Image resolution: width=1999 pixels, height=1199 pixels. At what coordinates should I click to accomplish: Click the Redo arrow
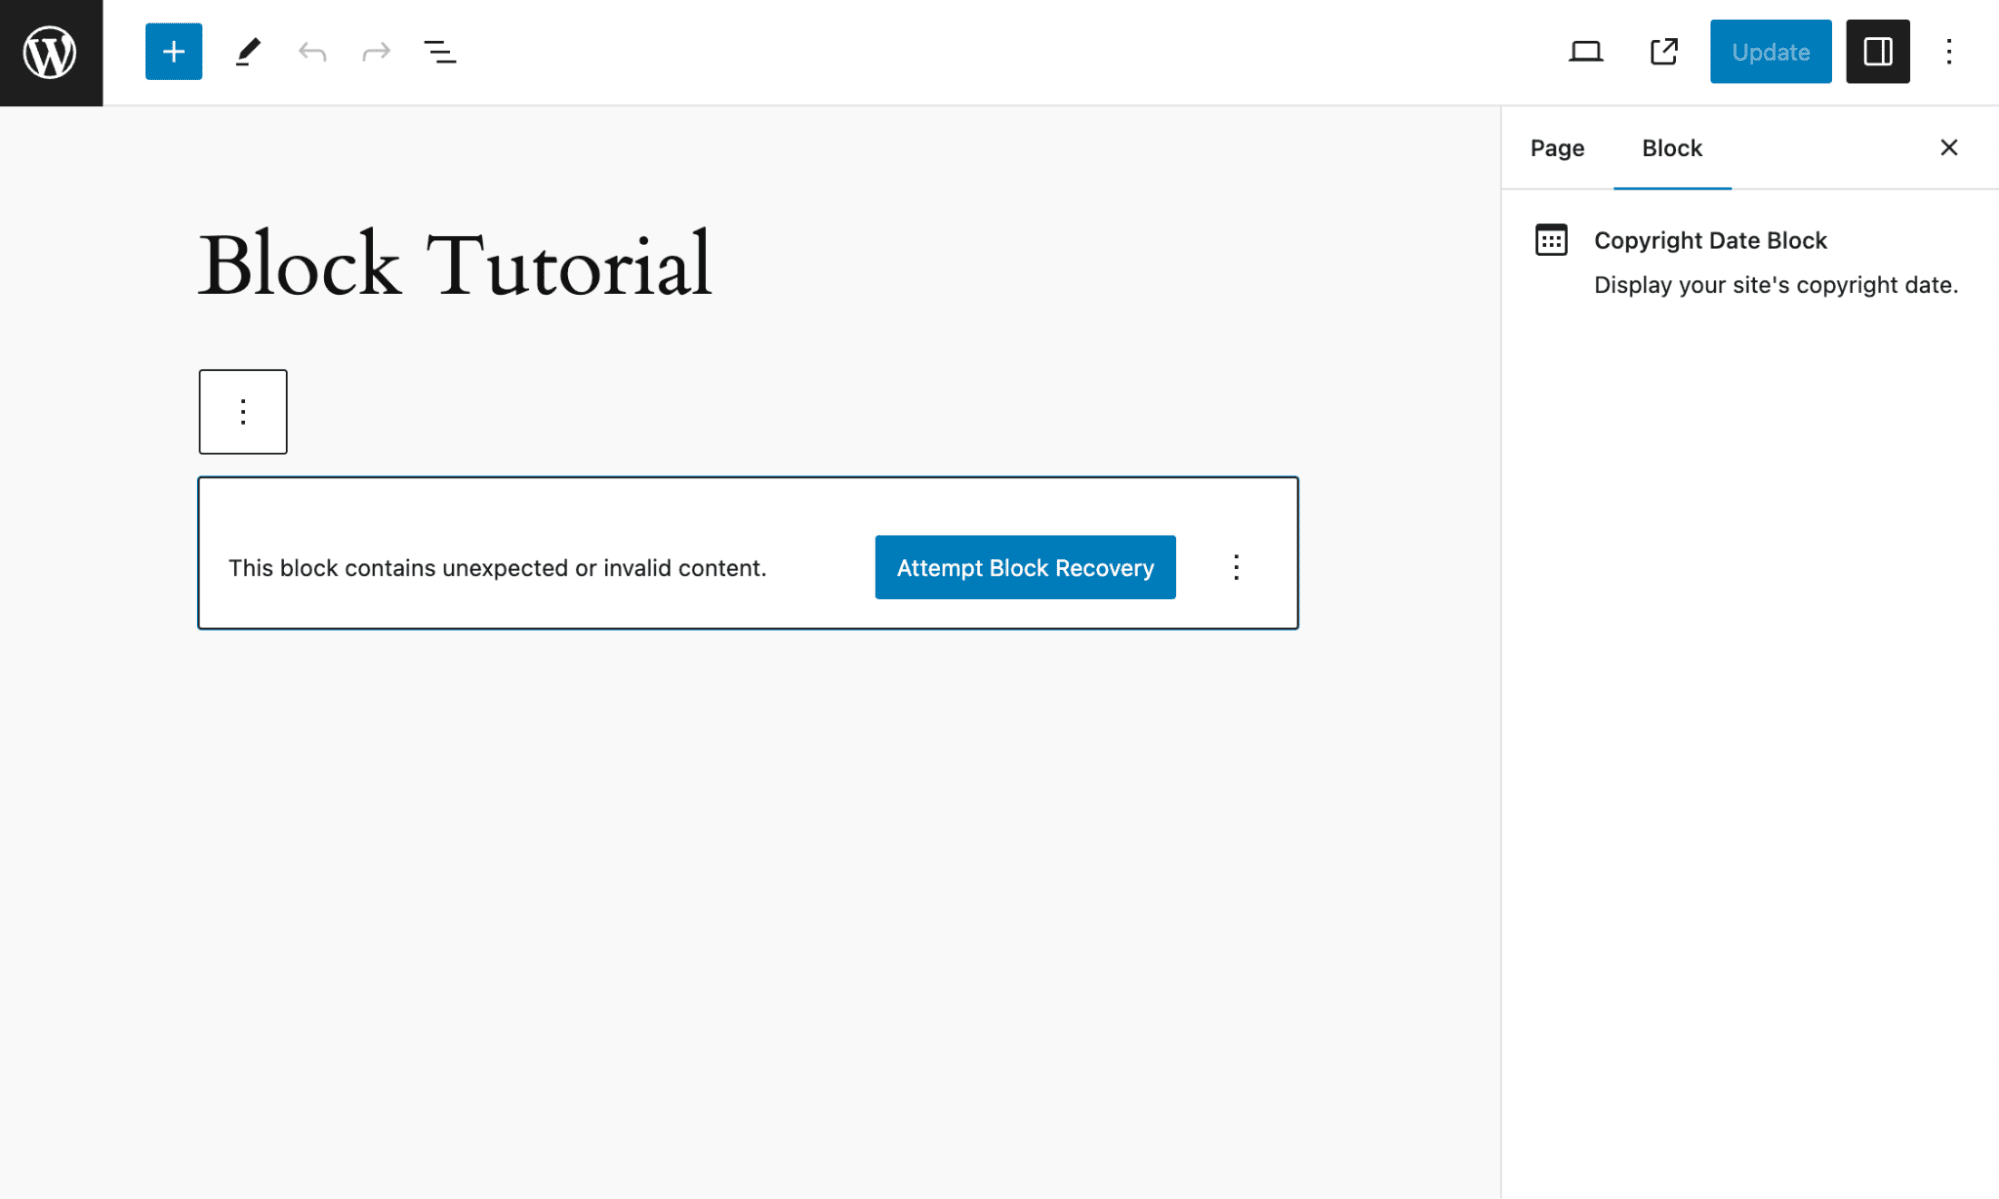374,51
